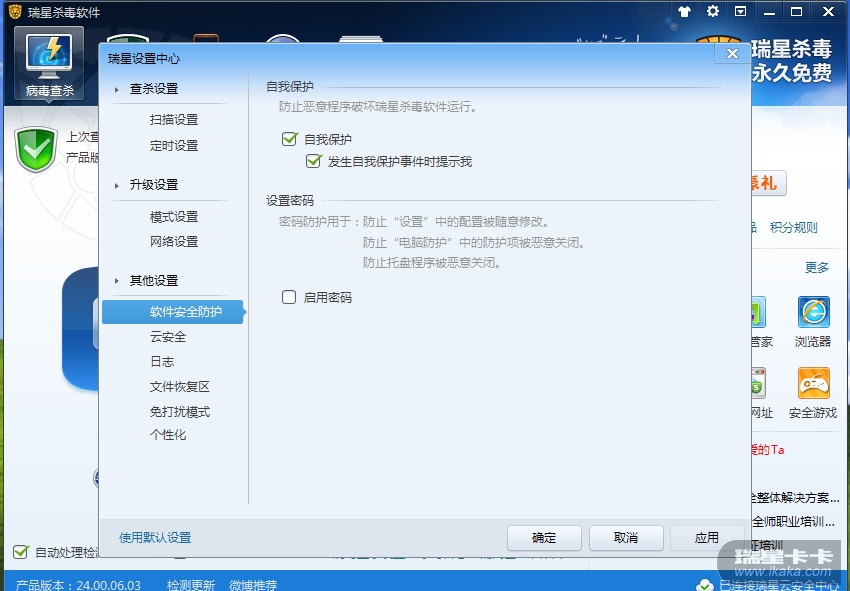Screen dimensions: 850x591
Task: Uncheck 发生自我保护事件时提示我
Action: click(x=313, y=161)
